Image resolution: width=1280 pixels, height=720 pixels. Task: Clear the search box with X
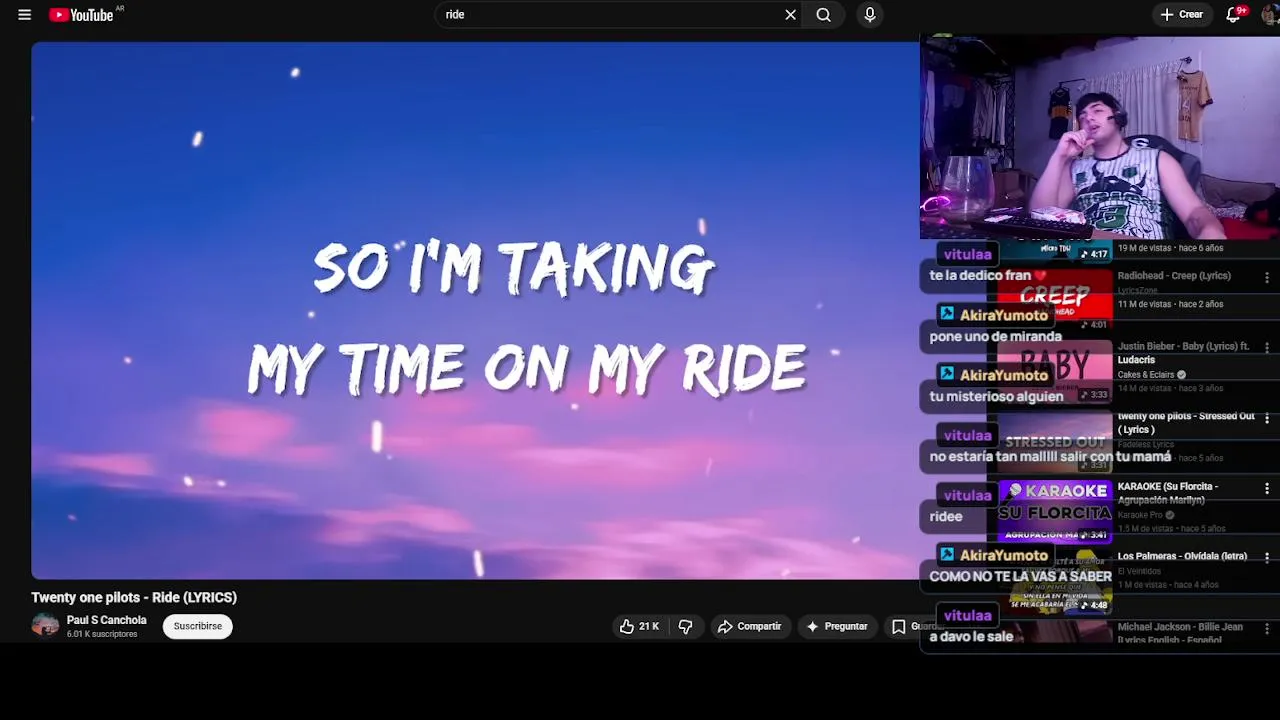tap(790, 15)
